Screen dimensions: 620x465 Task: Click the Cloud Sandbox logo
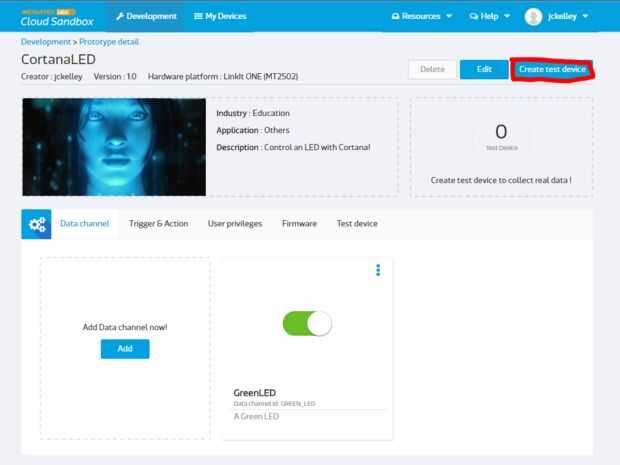pos(57,18)
